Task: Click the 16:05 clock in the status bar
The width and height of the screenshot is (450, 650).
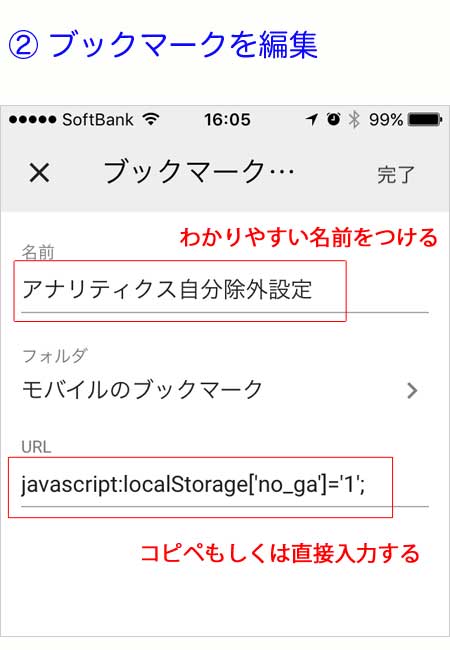Action: [227, 120]
